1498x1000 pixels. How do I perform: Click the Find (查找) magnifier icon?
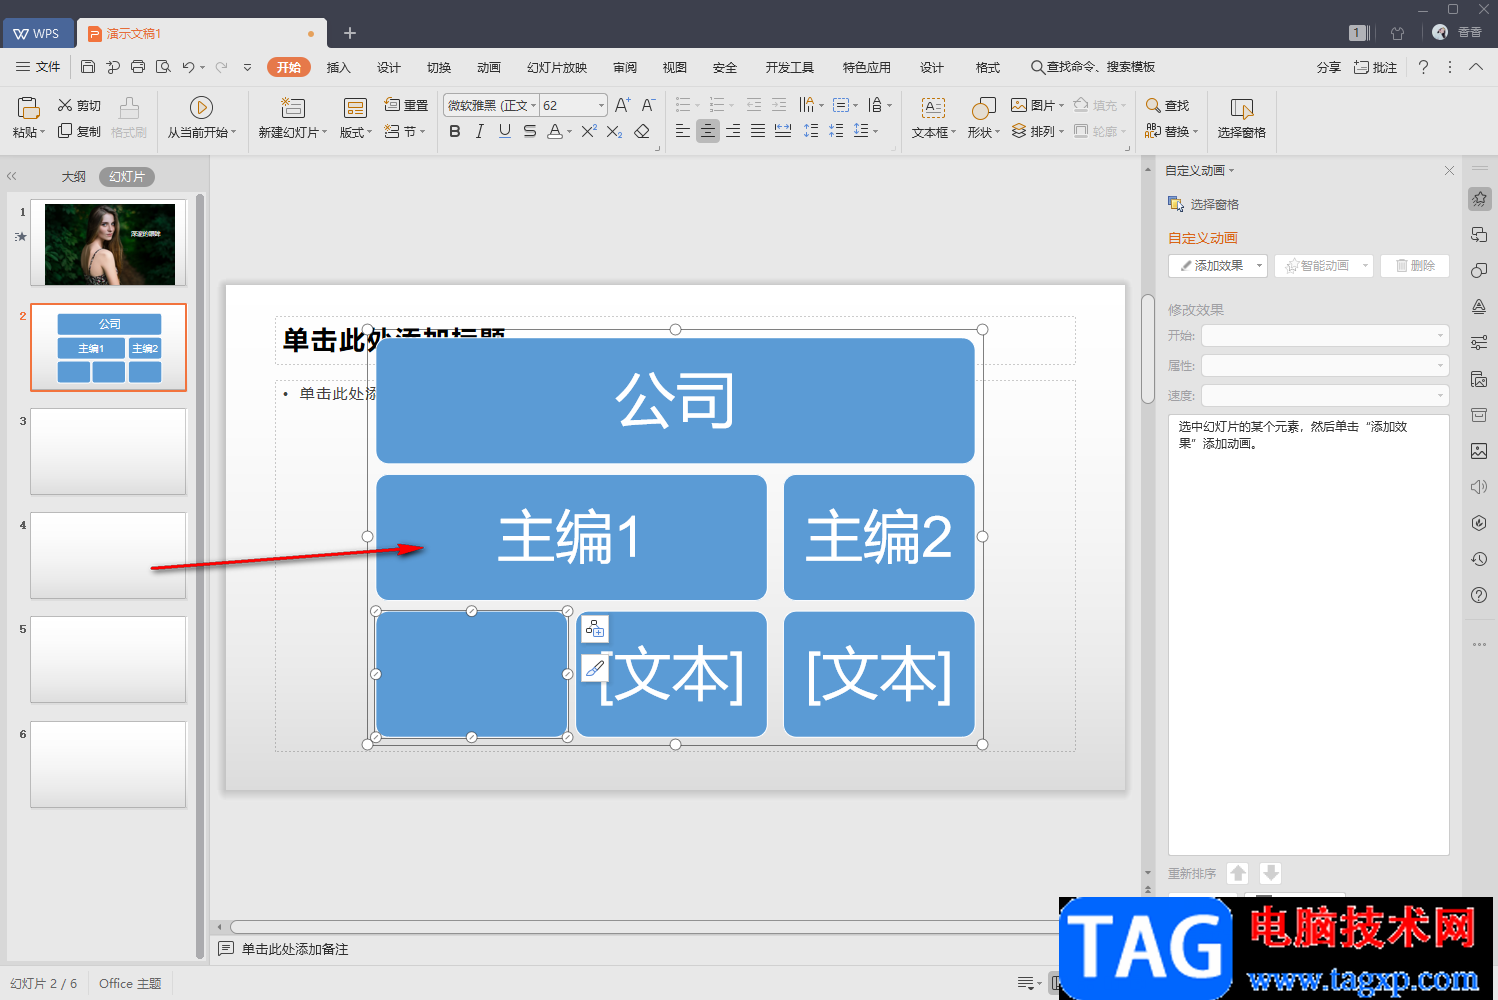[1153, 105]
